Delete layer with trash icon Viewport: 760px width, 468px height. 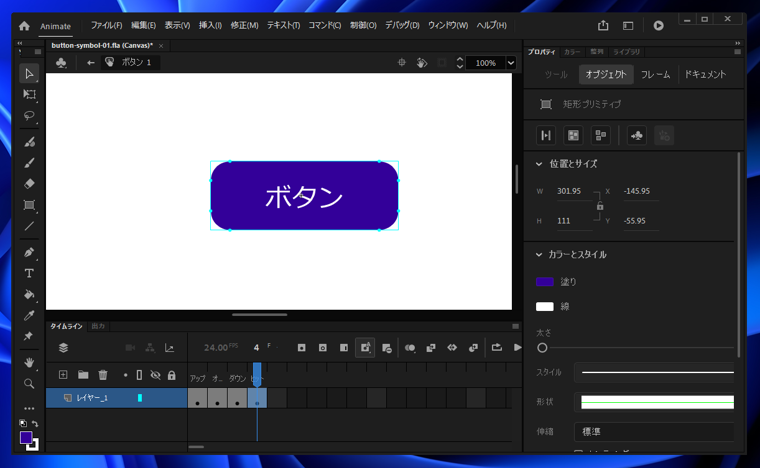[x=103, y=374]
